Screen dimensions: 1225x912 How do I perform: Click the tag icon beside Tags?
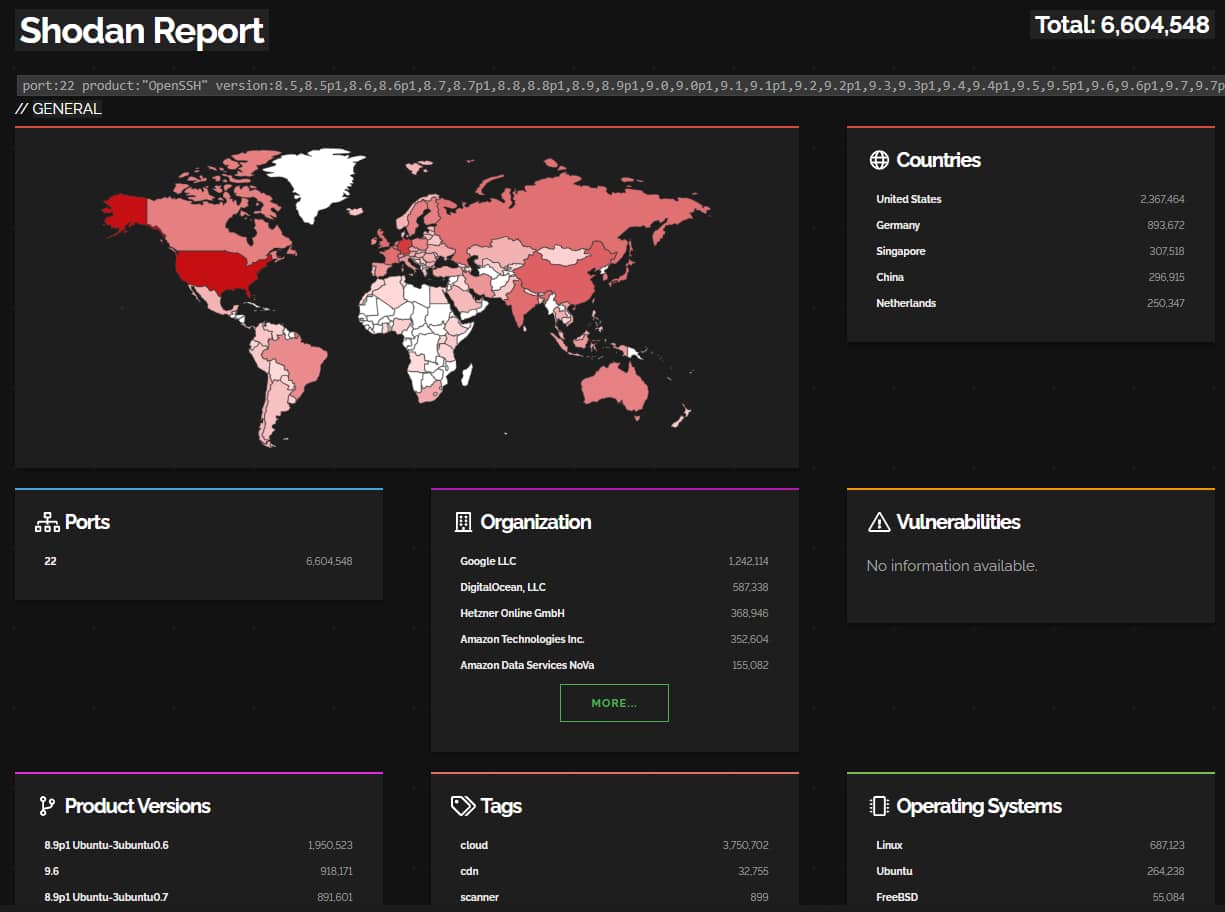[463, 806]
